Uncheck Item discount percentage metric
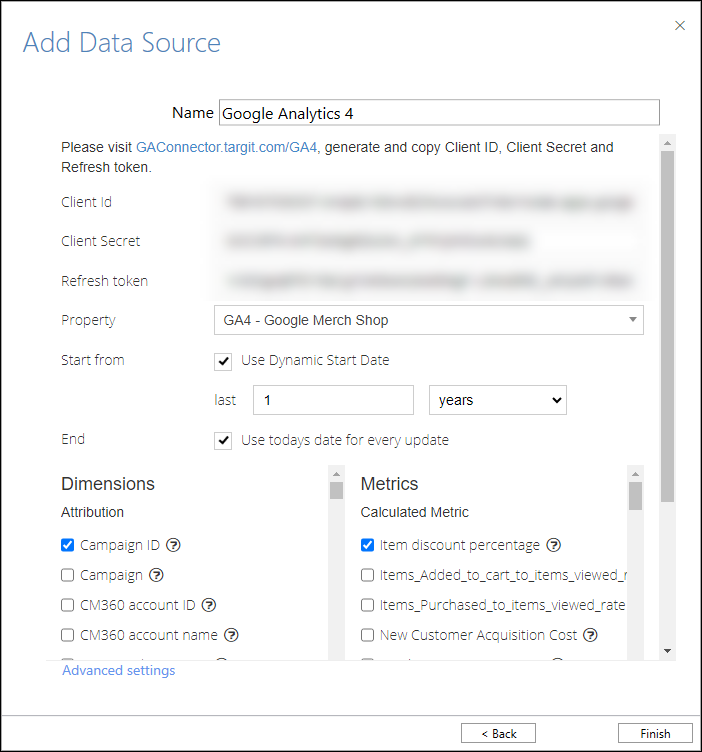 (x=367, y=545)
